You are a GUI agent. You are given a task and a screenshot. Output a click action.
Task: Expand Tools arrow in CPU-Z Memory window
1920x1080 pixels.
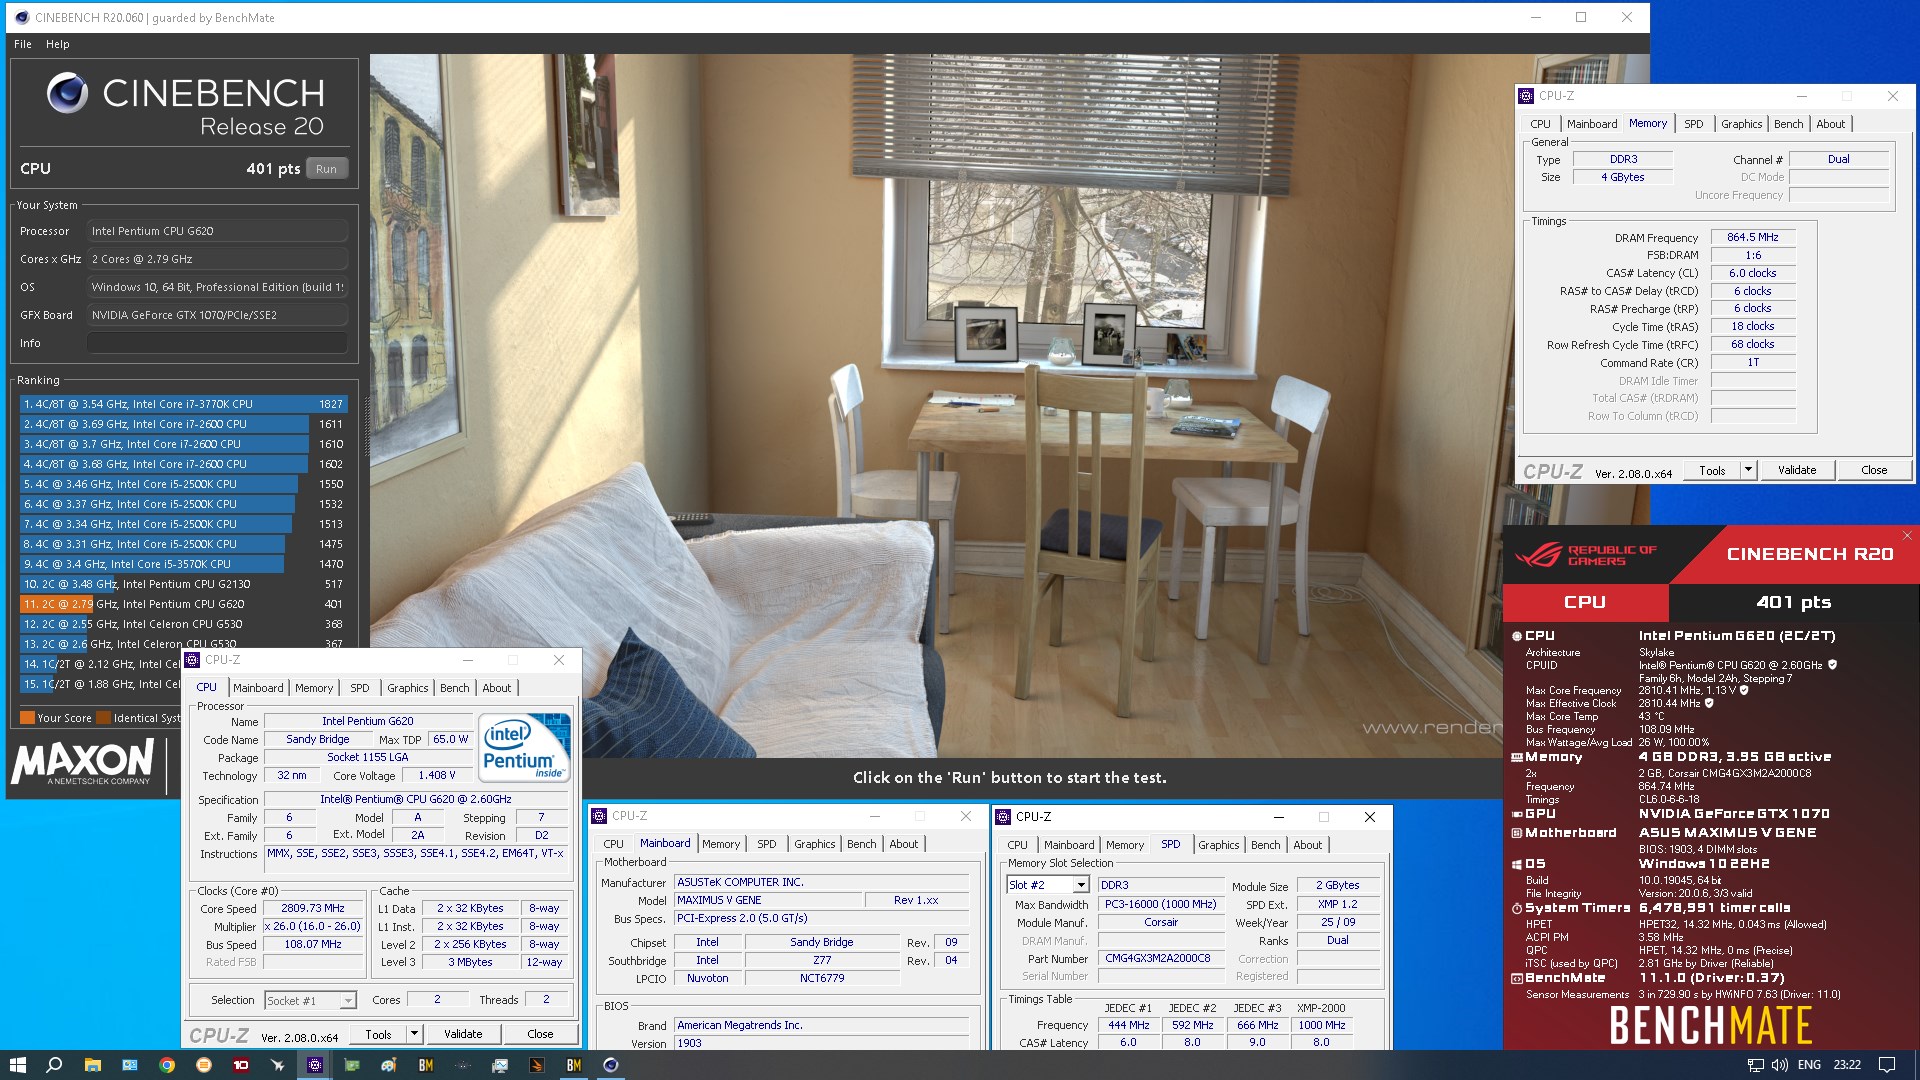(x=1748, y=471)
